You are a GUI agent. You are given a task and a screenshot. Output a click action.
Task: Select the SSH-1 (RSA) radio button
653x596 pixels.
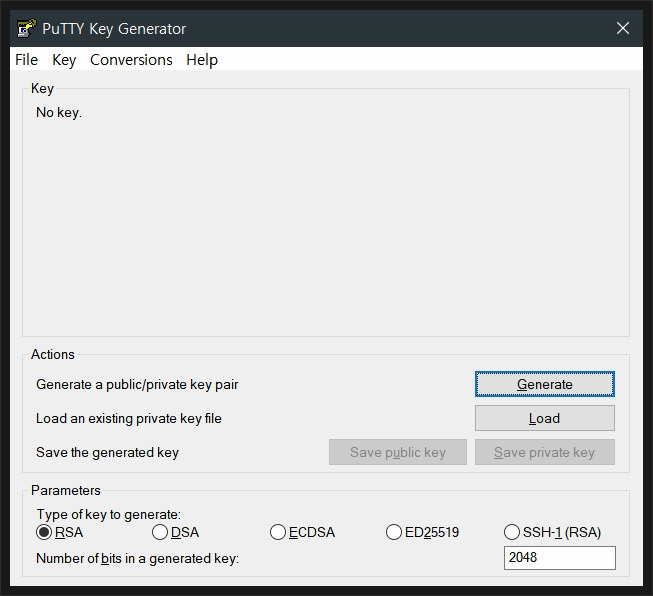(512, 532)
